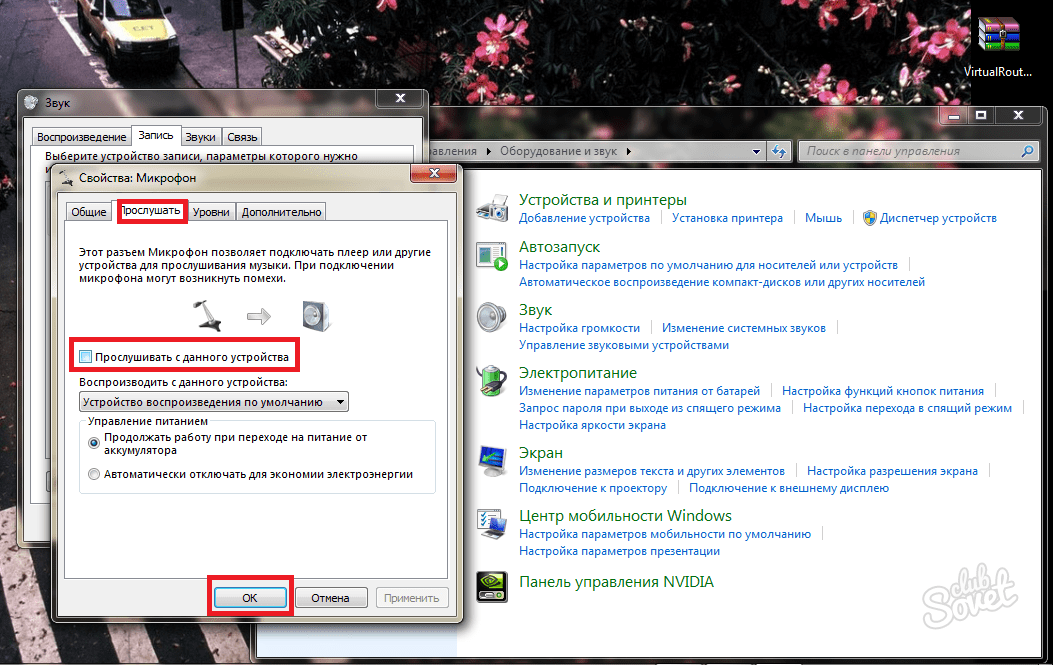
Task: Open Устройство воспроизведения по умолчанию dropdown
Action: point(213,402)
